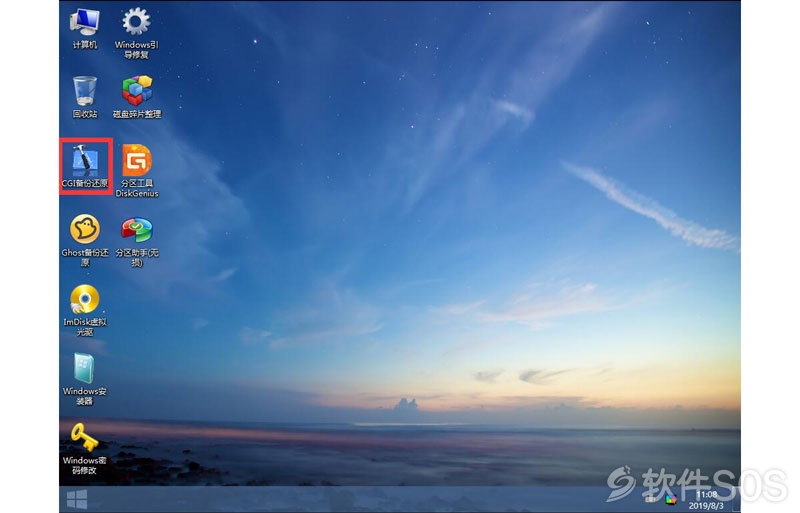
Task: Click the keyboard tray icon
Action: pyautogui.click(x=651, y=499)
